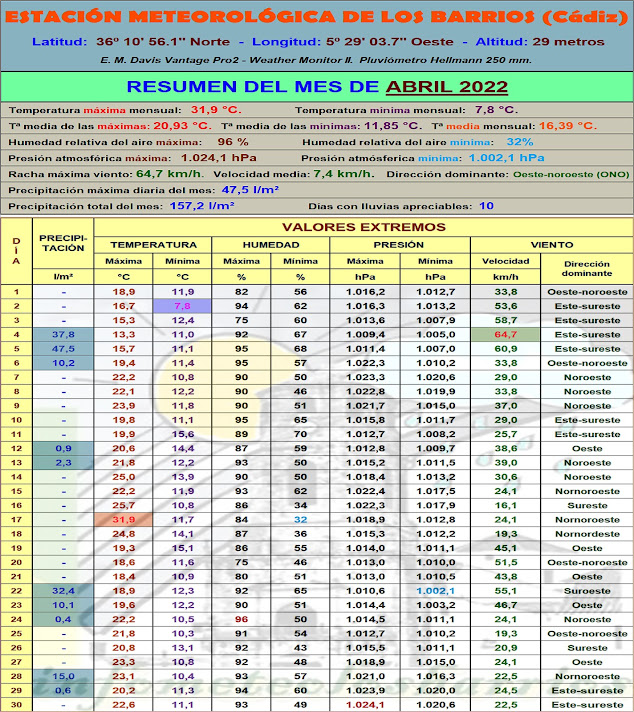
Task: Select maximum pressure '1.023,9' on day 29
Action: click(x=365, y=690)
